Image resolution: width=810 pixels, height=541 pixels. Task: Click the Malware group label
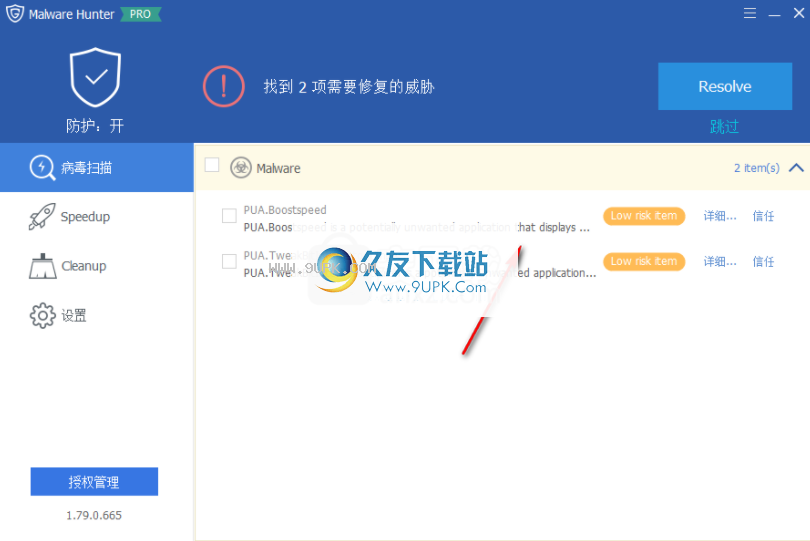pyautogui.click(x=278, y=168)
